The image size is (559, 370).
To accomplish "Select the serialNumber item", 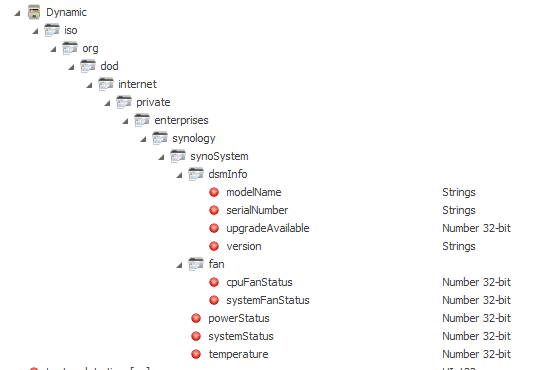I will [257, 210].
